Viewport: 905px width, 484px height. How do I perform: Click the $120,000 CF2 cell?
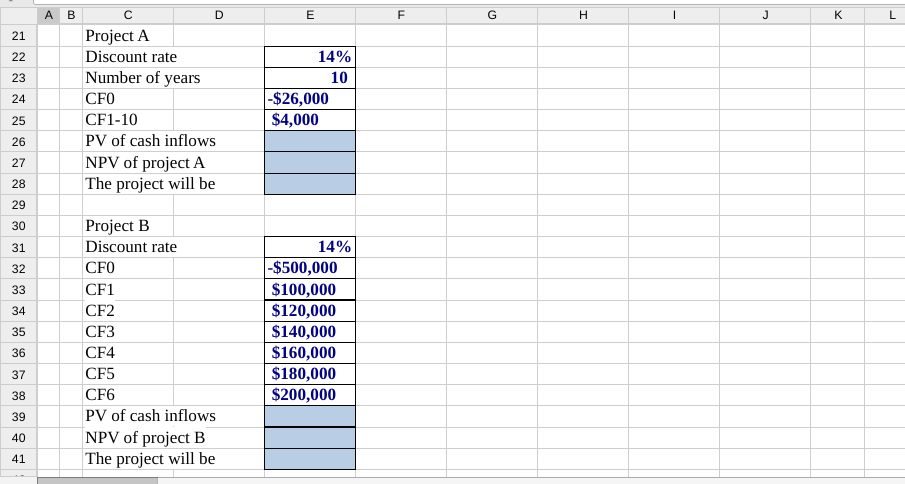pyautogui.click(x=310, y=311)
